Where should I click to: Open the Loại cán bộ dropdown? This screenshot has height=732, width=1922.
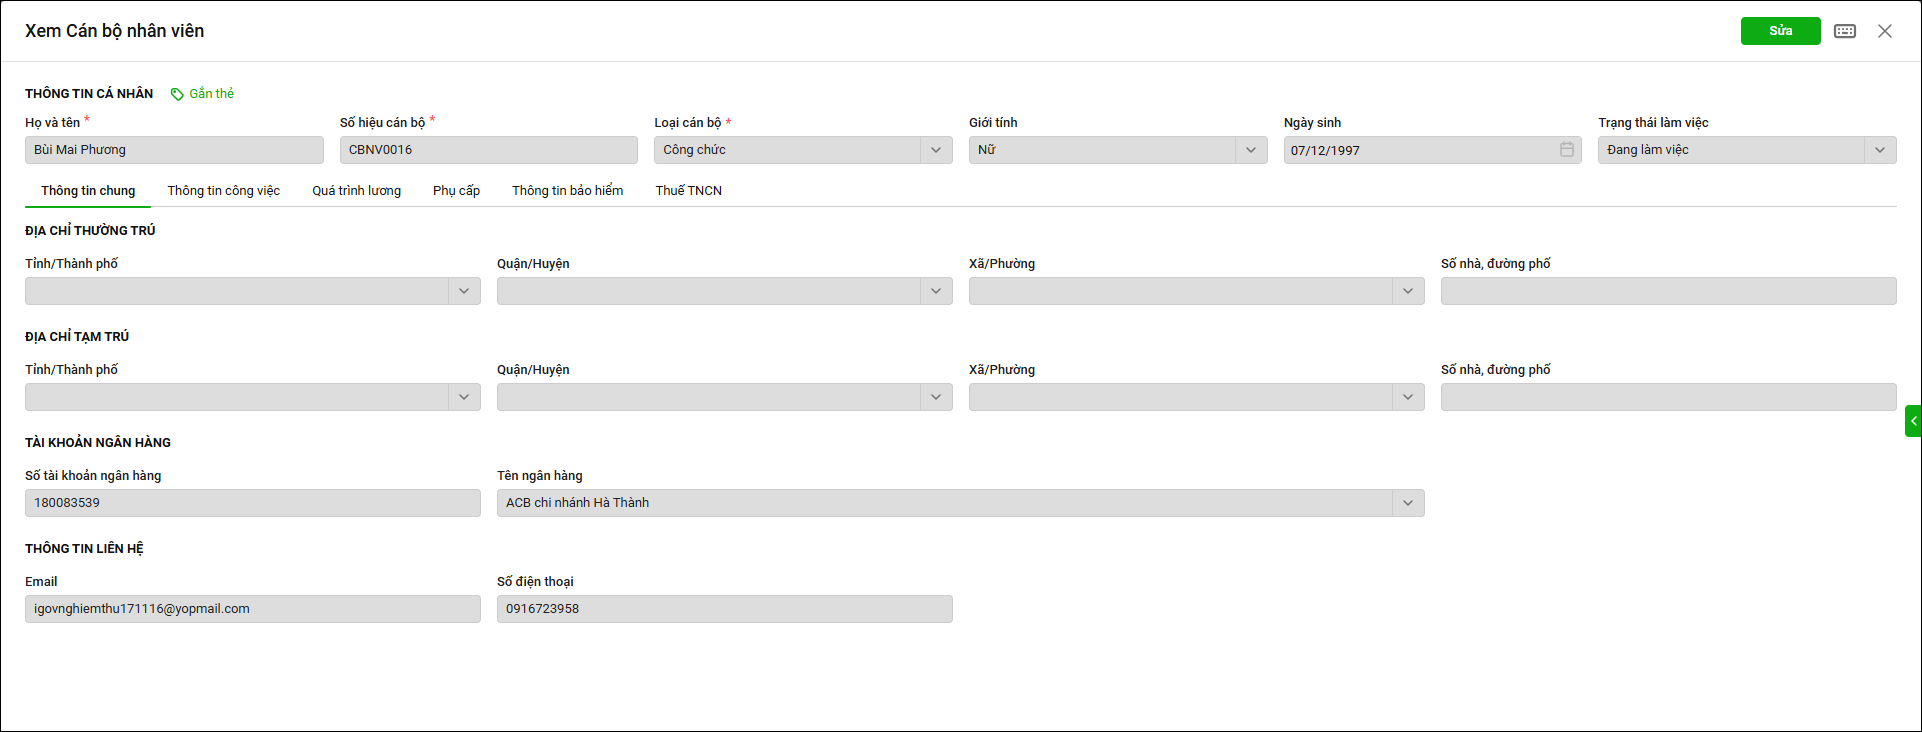pos(935,150)
